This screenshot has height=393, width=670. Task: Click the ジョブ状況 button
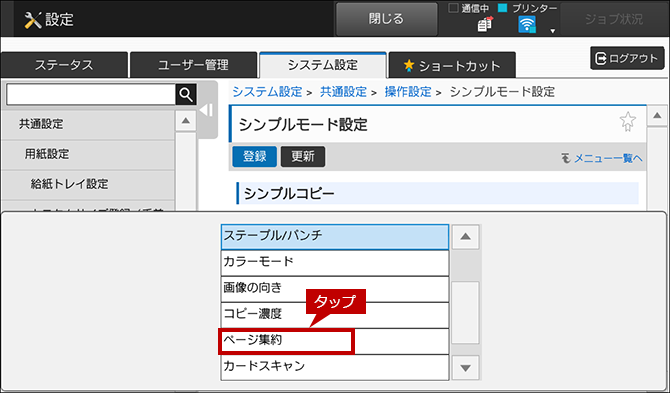coord(614,19)
